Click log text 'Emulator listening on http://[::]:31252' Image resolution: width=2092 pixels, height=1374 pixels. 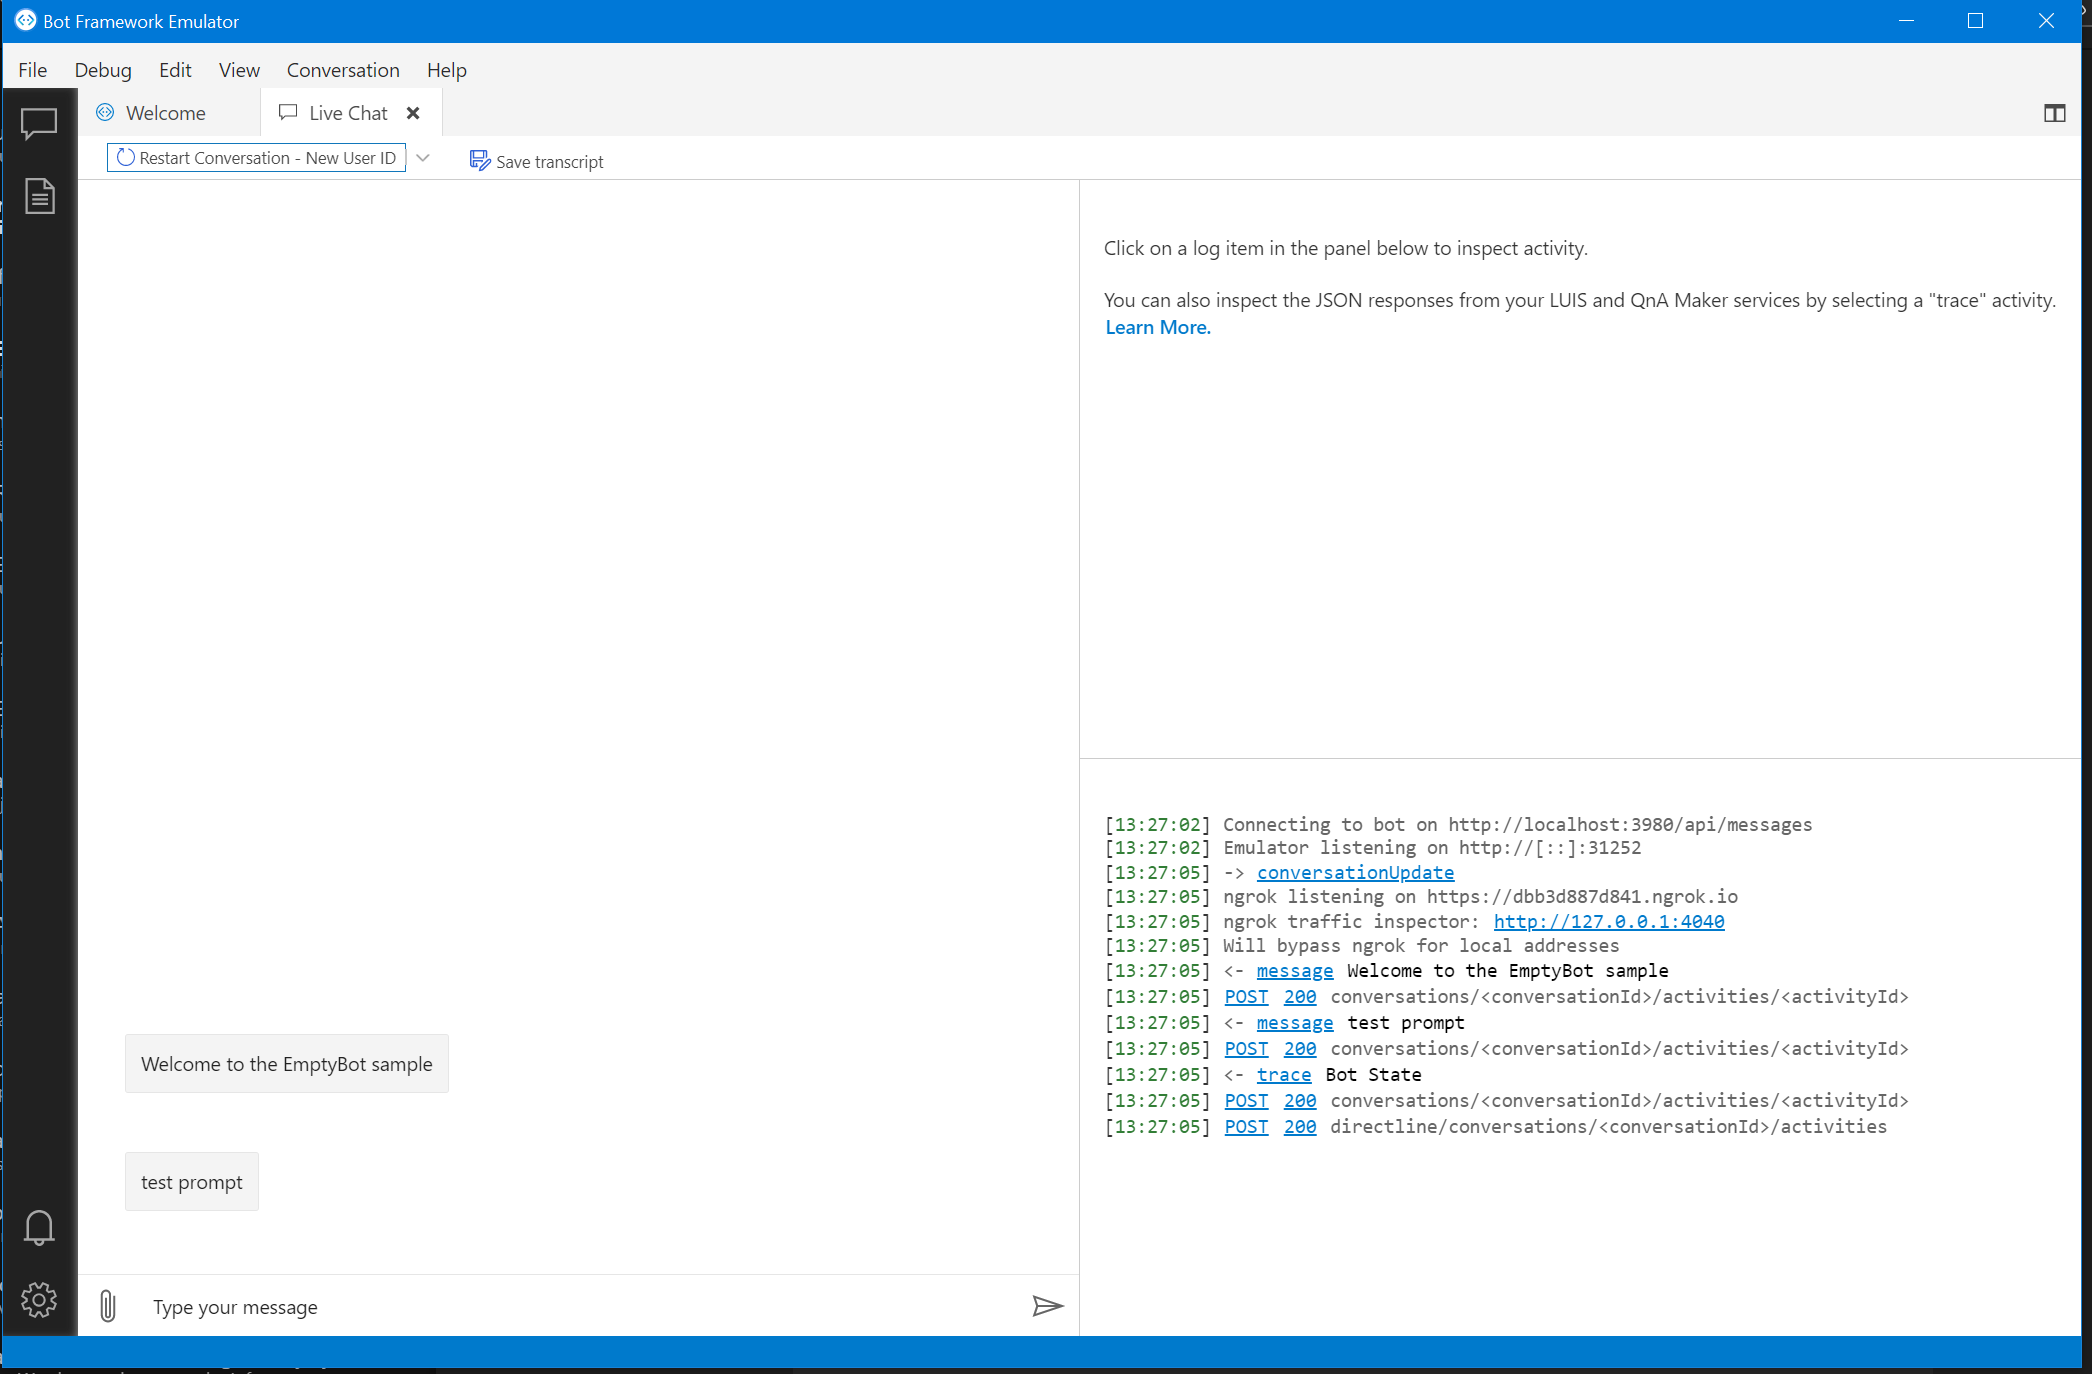coord(1432,848)
